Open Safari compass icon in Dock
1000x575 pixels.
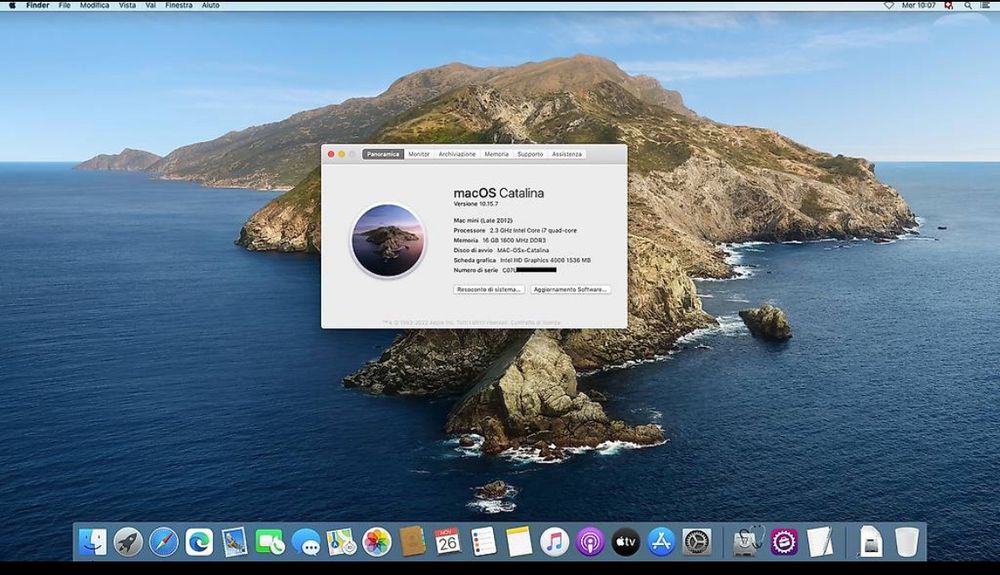[164, 542]
